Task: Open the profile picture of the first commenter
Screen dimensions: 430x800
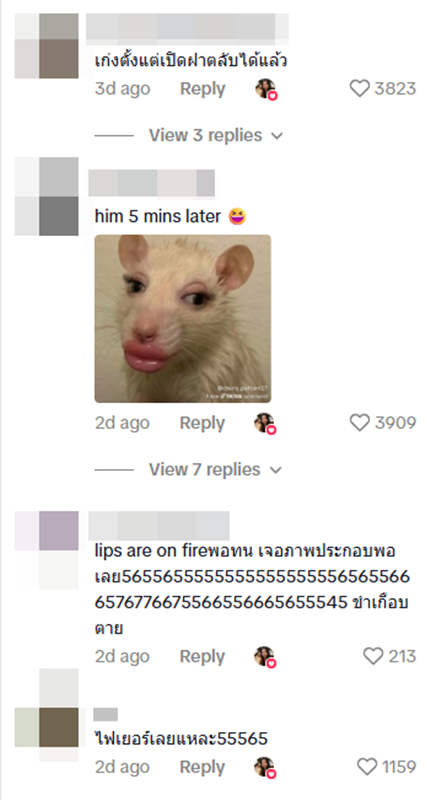Action: click(x=46, y=46)
